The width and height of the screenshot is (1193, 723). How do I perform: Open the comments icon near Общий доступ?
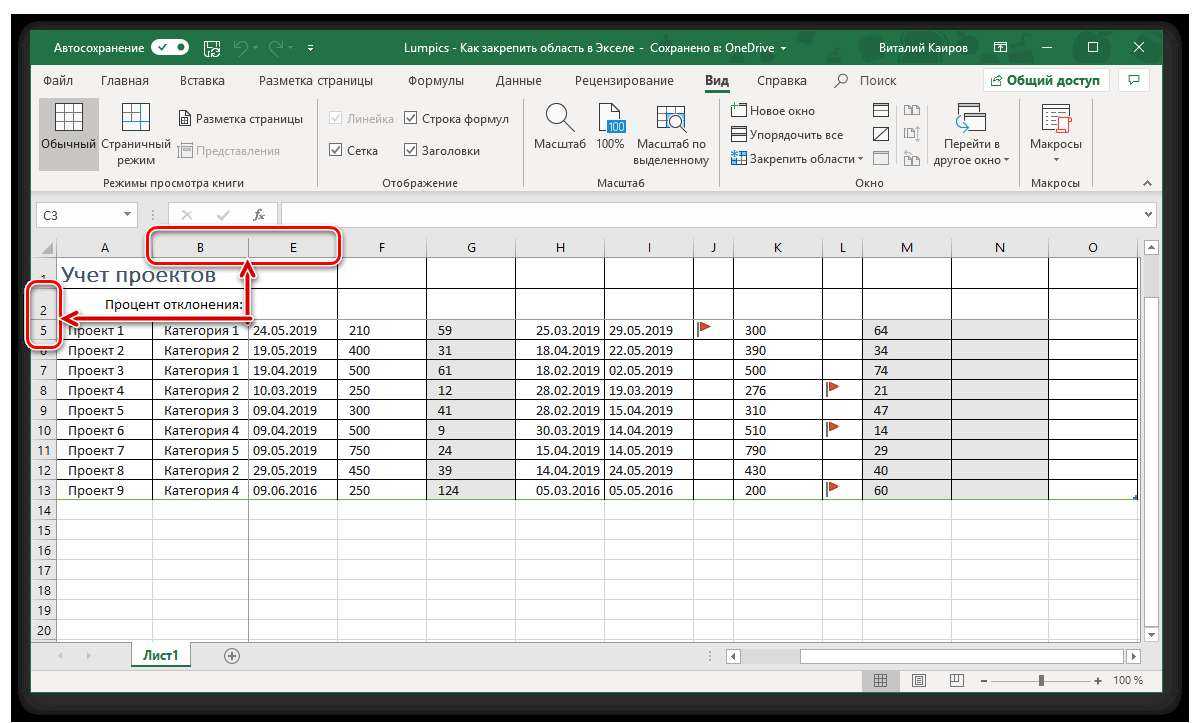coord(1134,80)
